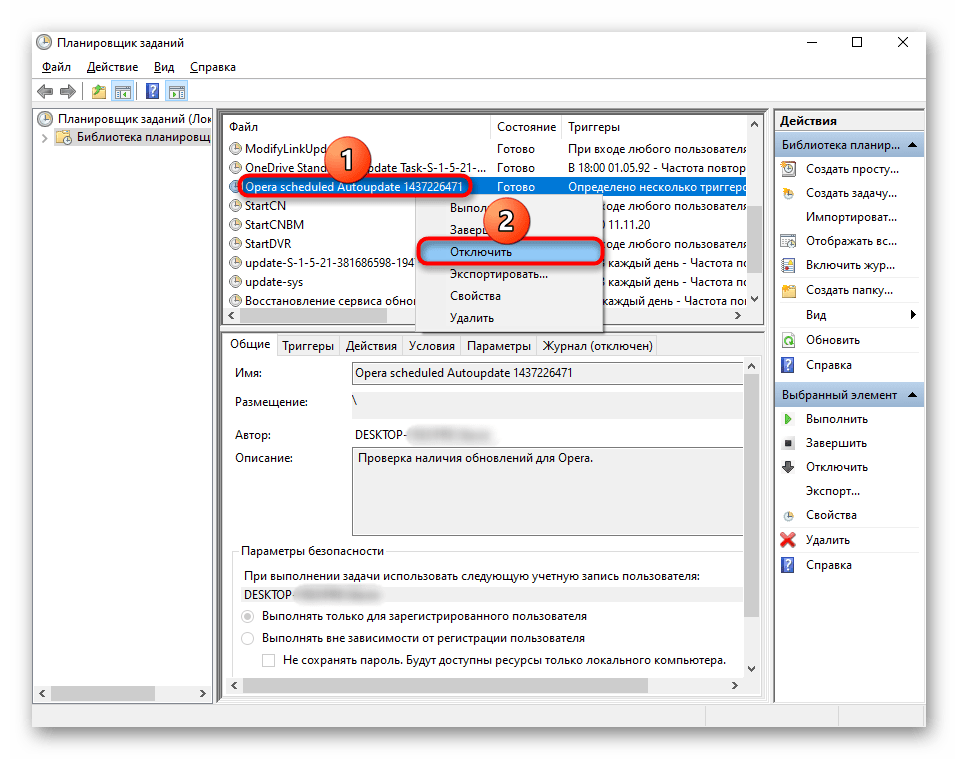Viewport: 958px width, 759px height.
Task: Switch to the Условия tab
Action: coord(431,346)
